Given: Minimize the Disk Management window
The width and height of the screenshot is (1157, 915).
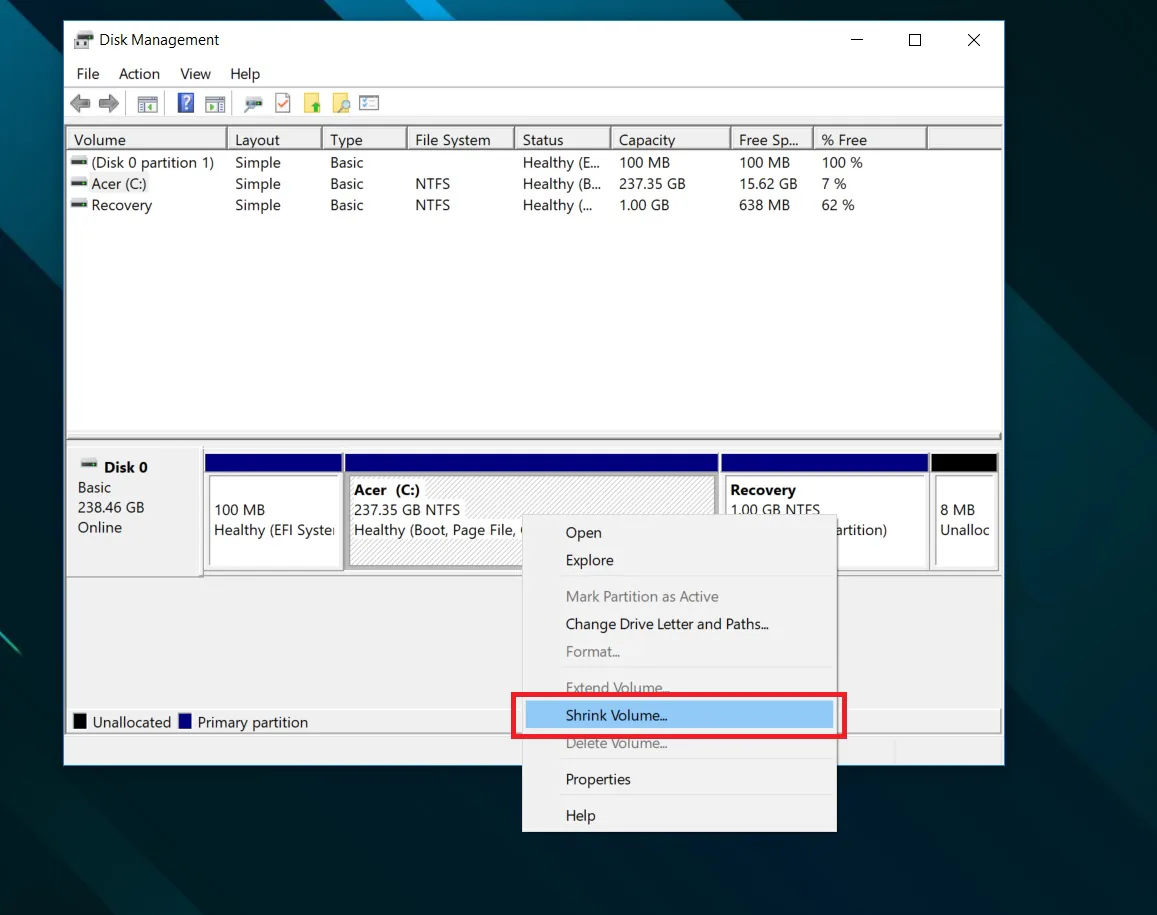Looking at the screenshot, I should 857,40.
